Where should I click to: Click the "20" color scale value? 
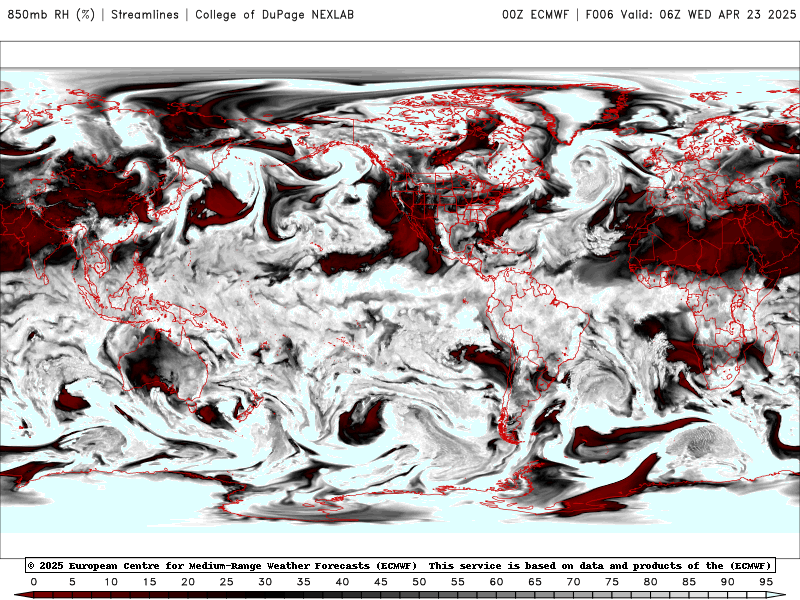tap(188, 582)
